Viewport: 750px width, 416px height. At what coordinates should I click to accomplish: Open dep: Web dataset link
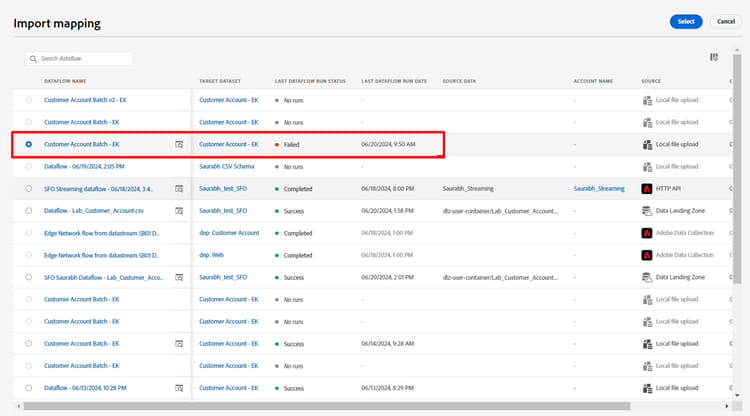click(x=211, y=255)
